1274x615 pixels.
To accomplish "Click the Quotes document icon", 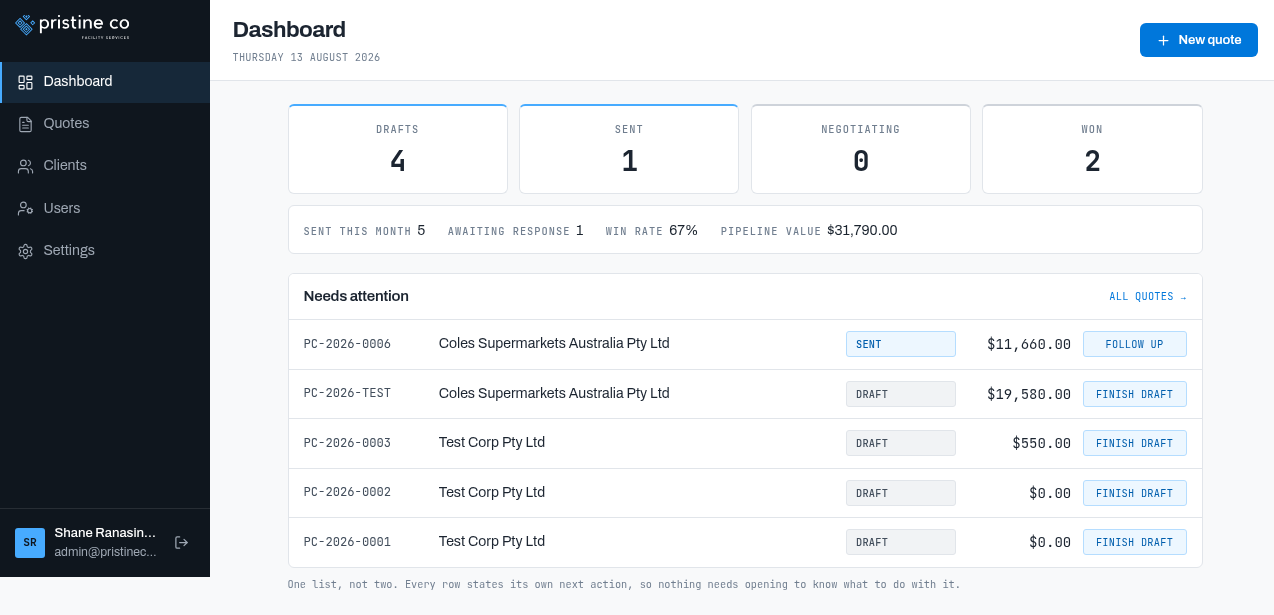I will [26, 124].
